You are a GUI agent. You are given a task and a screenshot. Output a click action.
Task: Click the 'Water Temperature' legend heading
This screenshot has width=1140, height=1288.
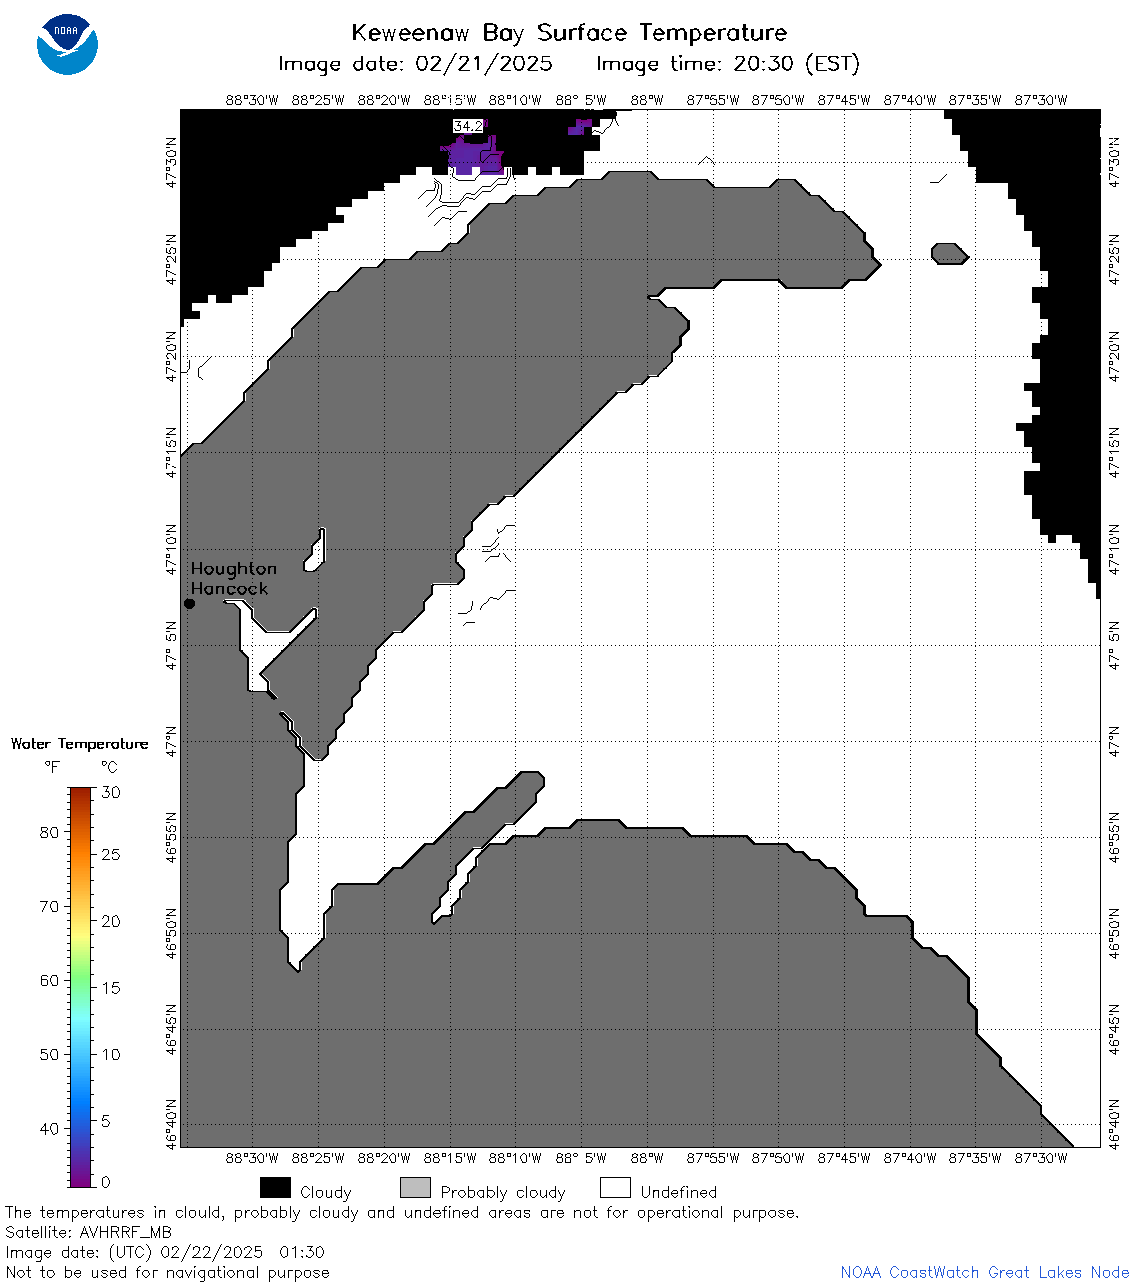tap(79, 743)
